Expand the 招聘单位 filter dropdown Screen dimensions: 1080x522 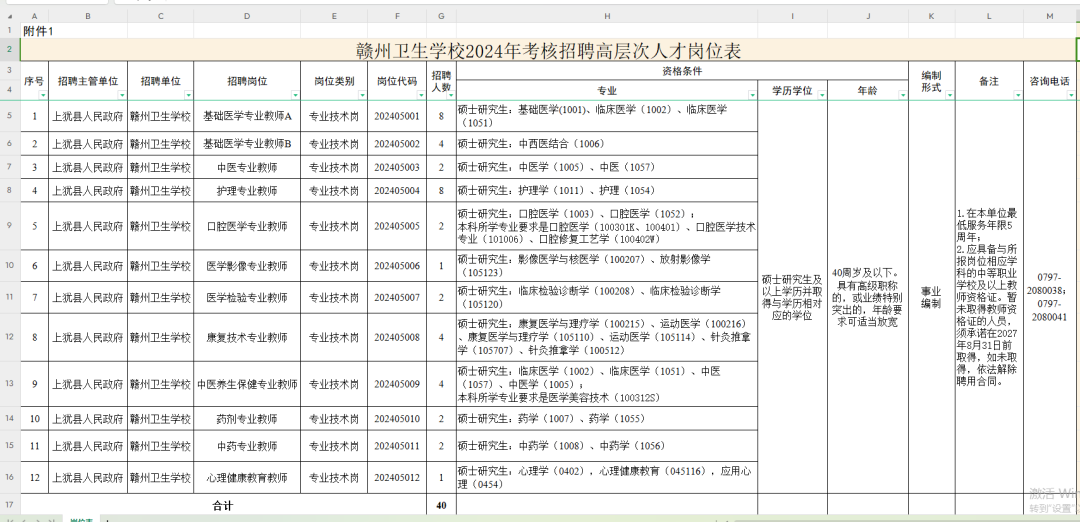[189, 95]
